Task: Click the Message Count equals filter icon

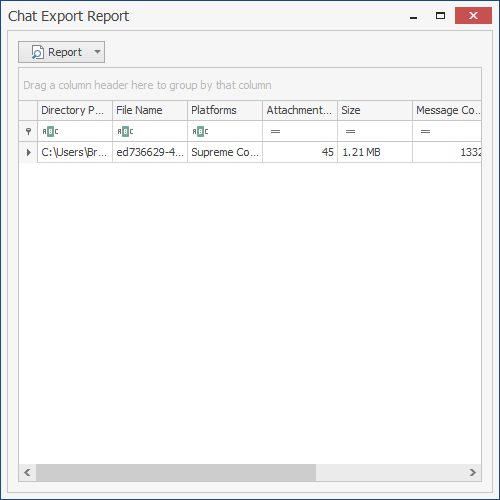Action: (x=425, y=132)
